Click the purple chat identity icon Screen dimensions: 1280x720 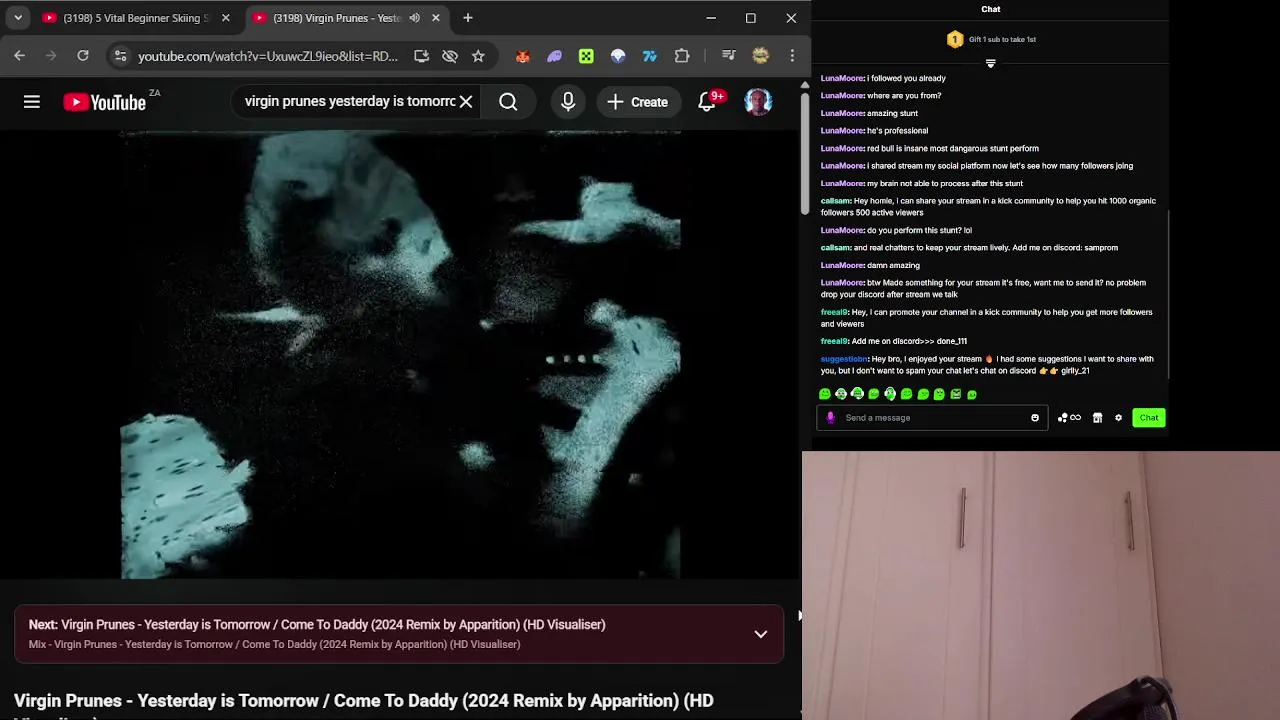[830, 418]
